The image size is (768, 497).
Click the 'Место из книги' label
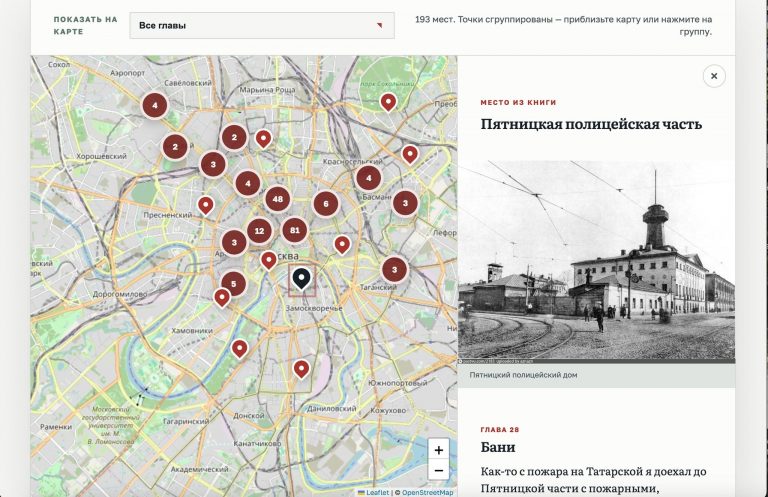518,102
